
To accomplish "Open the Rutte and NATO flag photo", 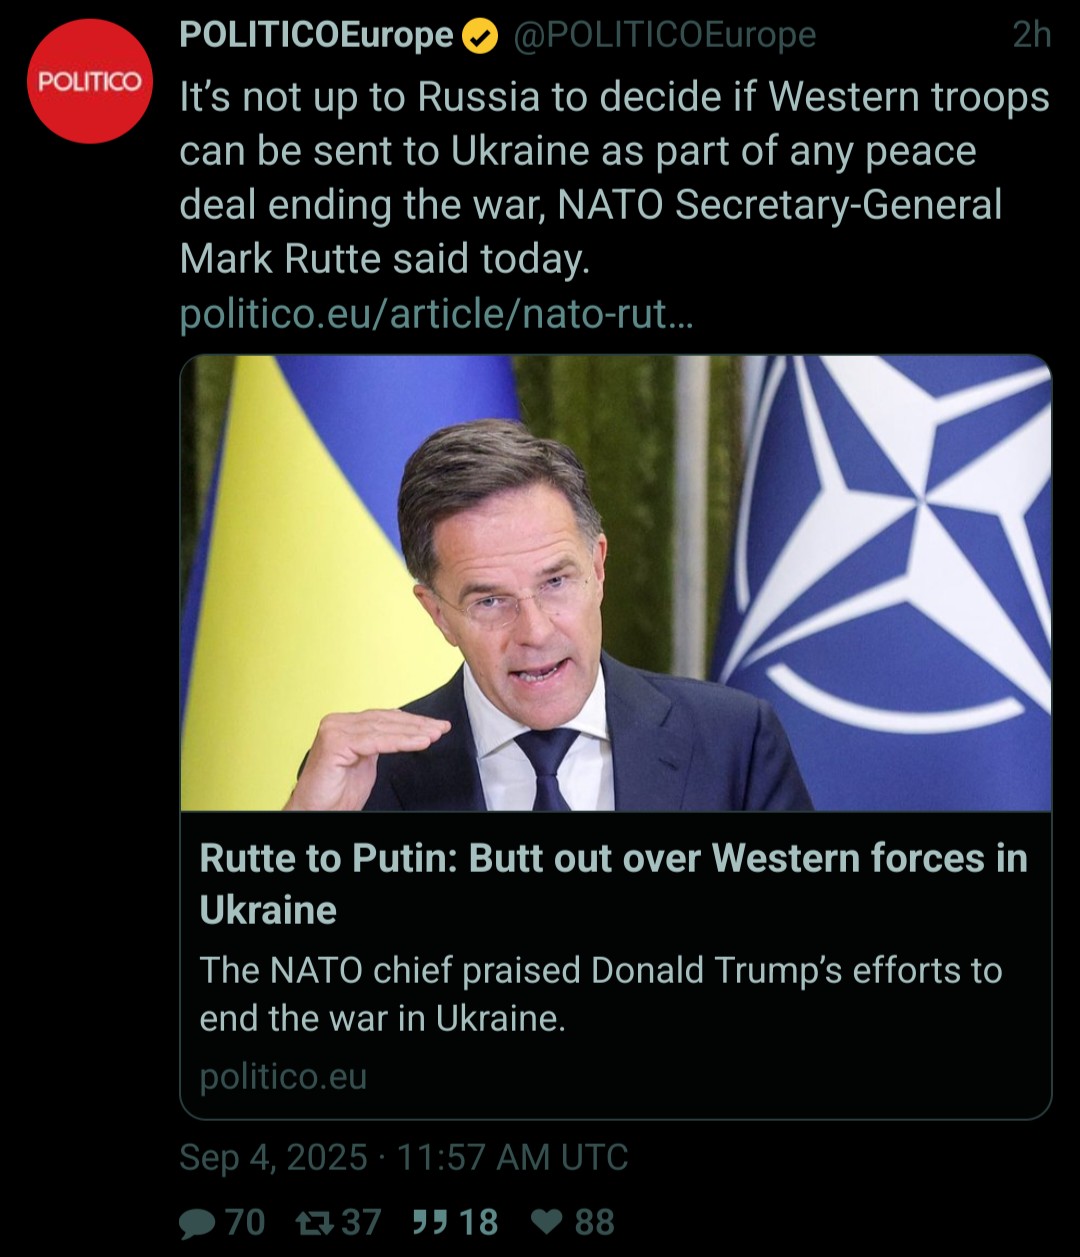I will coord(615,583).
